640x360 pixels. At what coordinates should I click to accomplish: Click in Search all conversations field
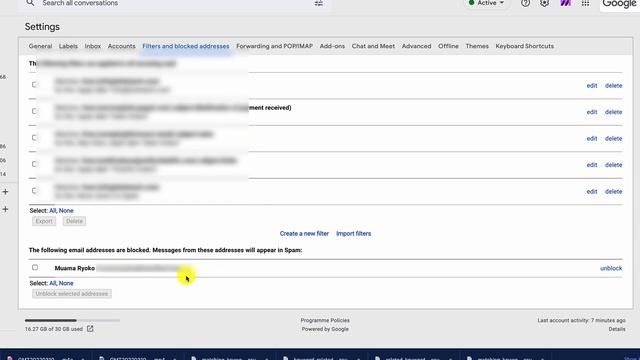(176, 3)
